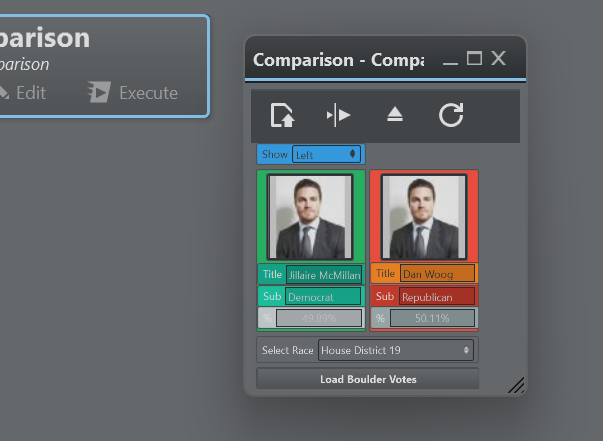603x441 pixels.
Task: Select the right candidate photo thumbnail
Action: pos(423,217)
